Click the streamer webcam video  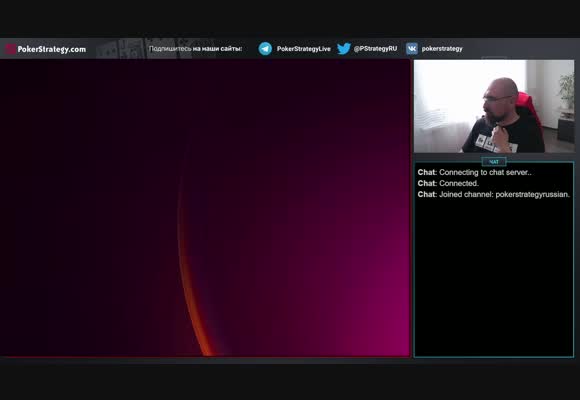(x=494, y=106)
